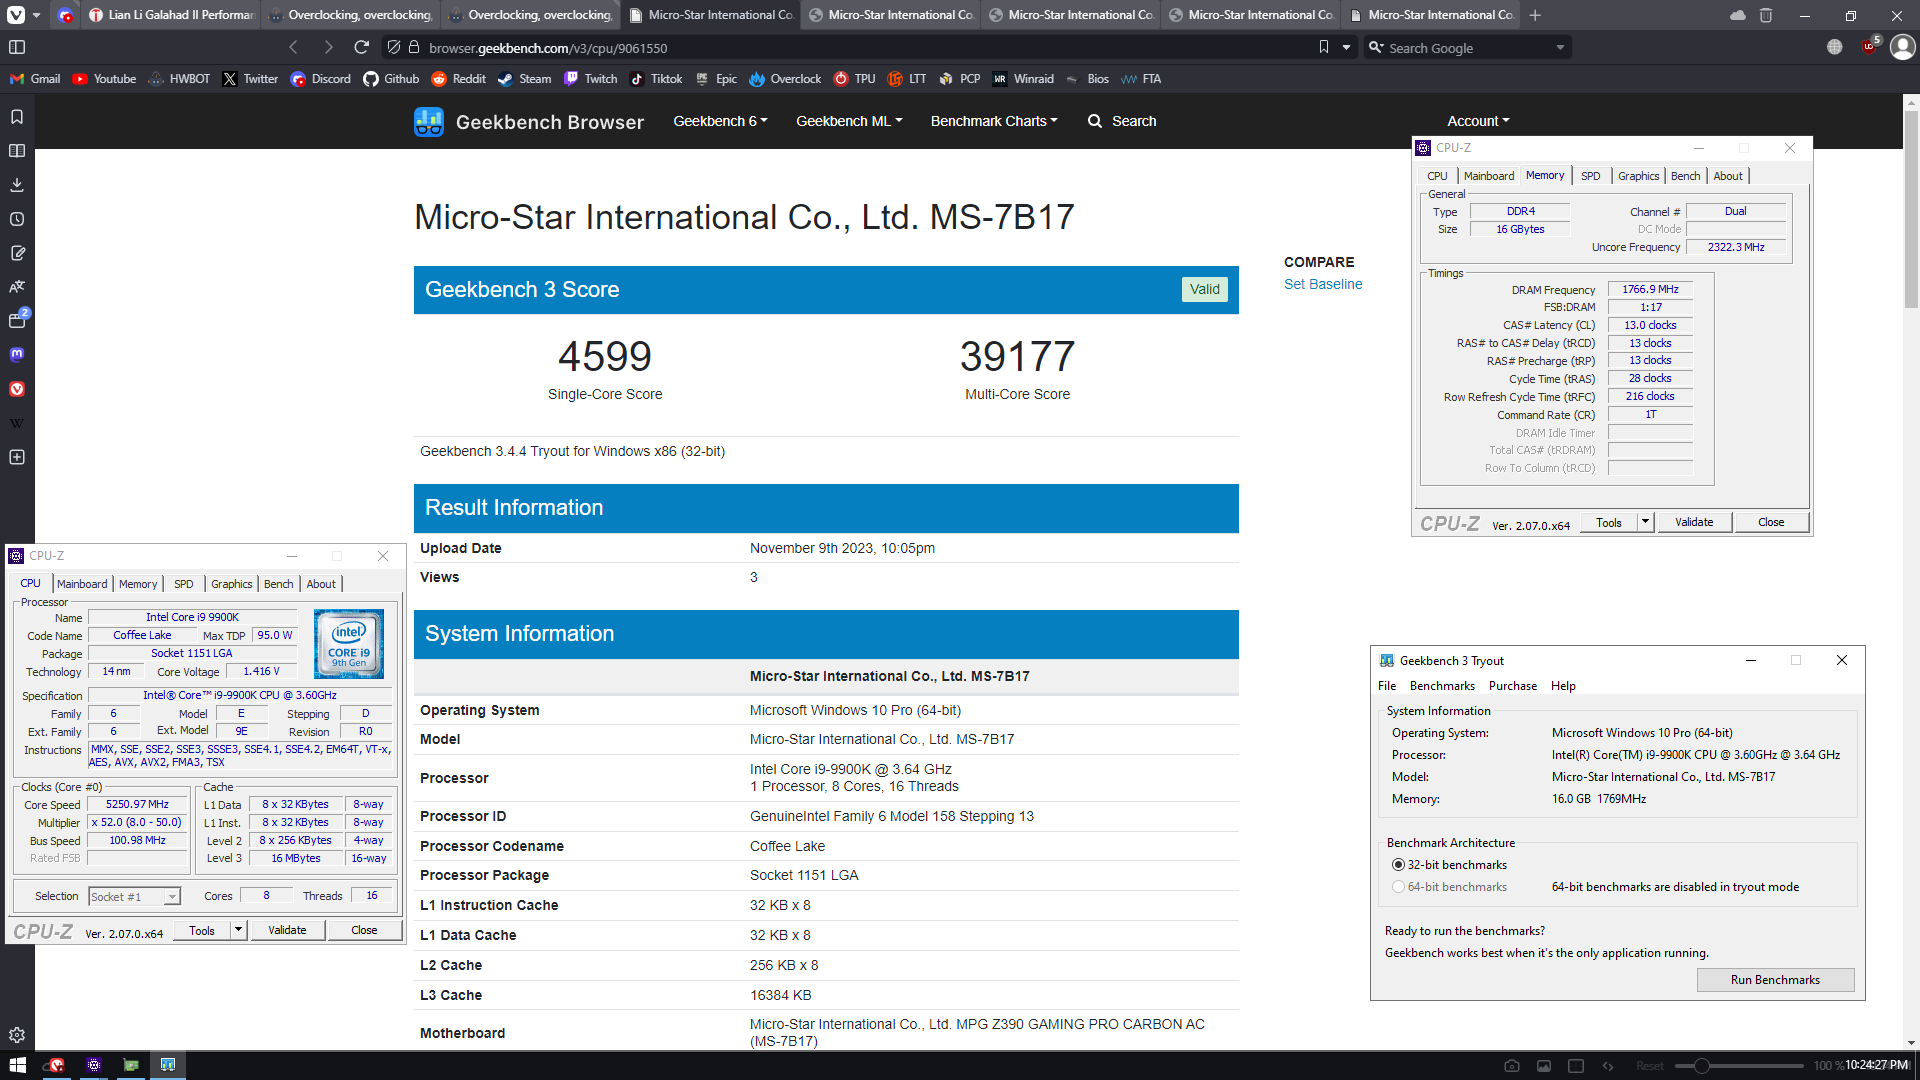Click the Geekbench Browser logo
This screenshot has width=1920, height=1080.
pyautogui.click(x=529, y=122)
